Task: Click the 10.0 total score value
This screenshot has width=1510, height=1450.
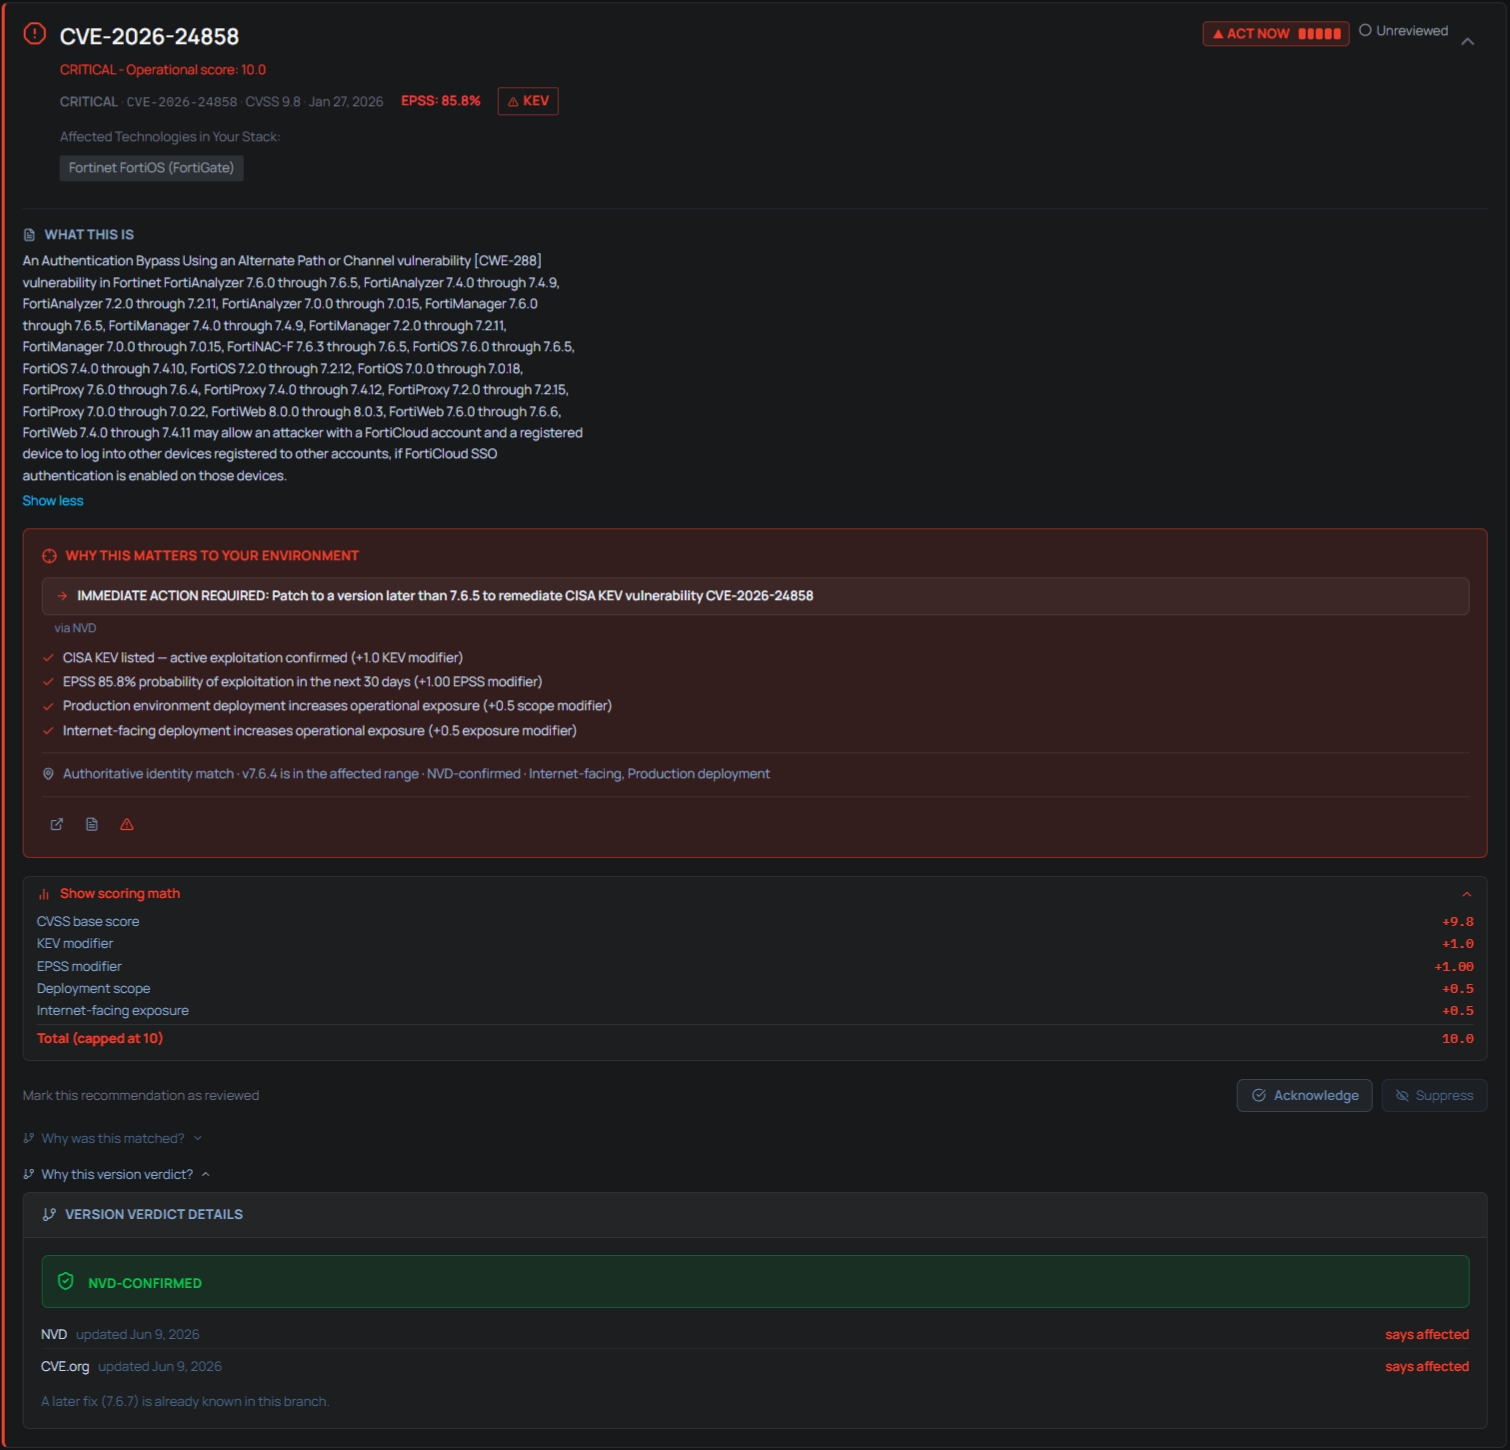Action: (1457, 1039)
